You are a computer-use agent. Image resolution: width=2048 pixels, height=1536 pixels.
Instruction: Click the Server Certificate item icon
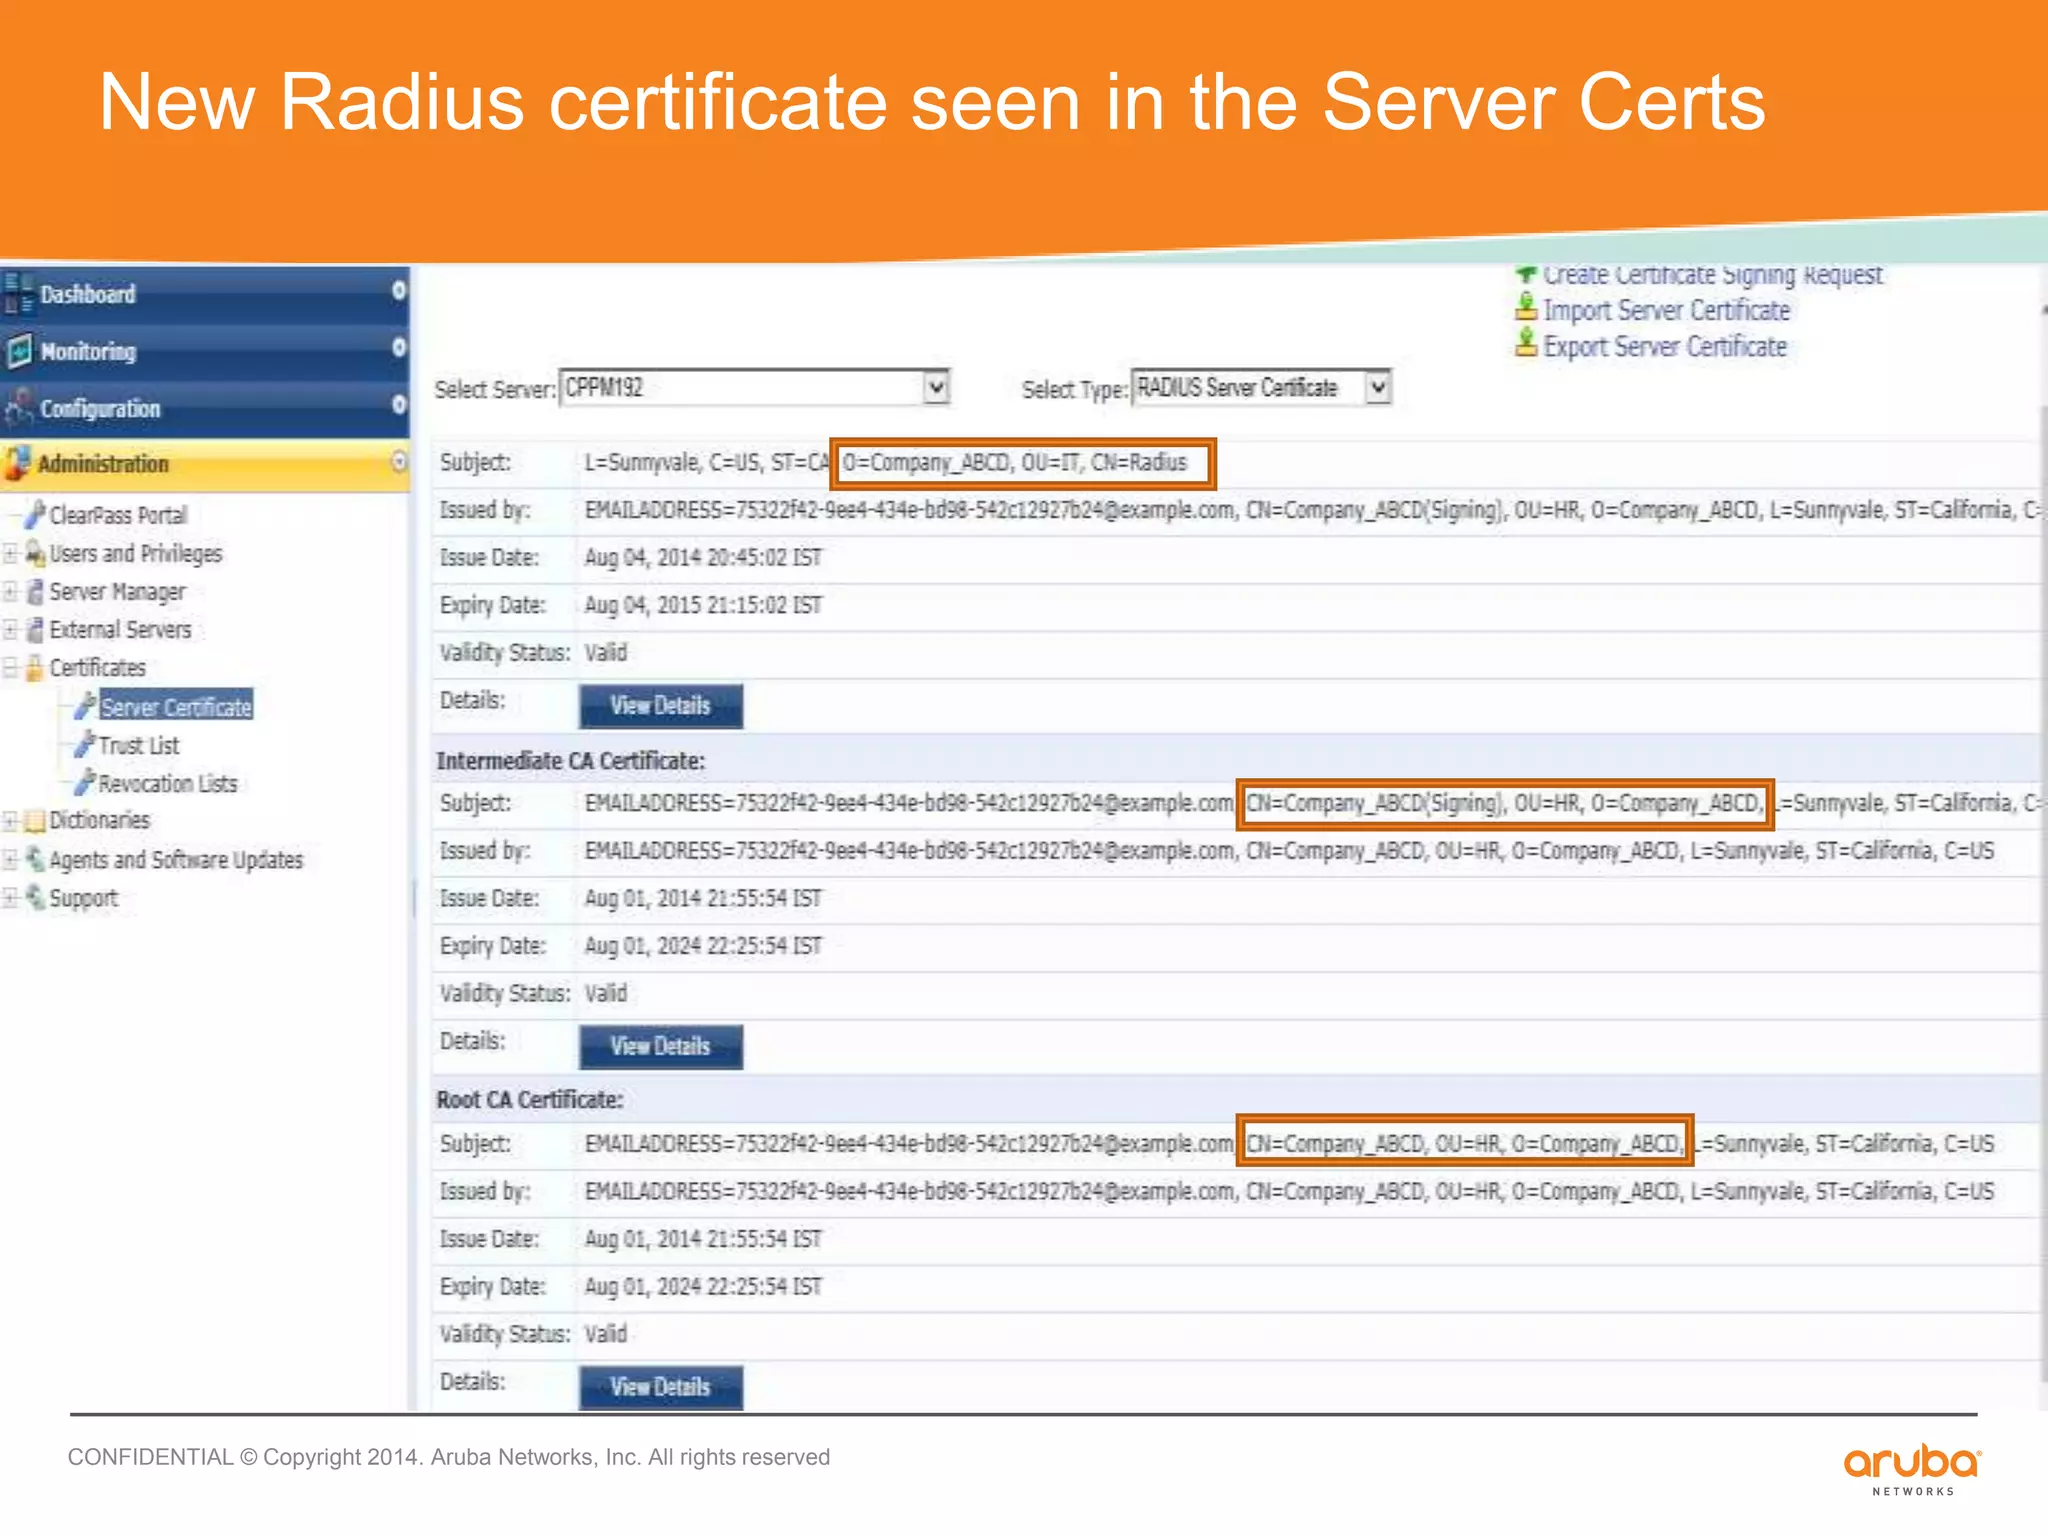[87, 706]
